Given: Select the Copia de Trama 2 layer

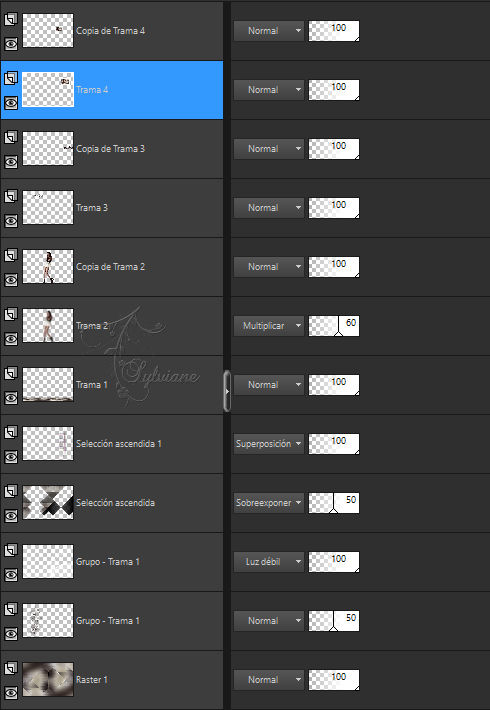Looking at the screenshot, I should coord(112,267).
